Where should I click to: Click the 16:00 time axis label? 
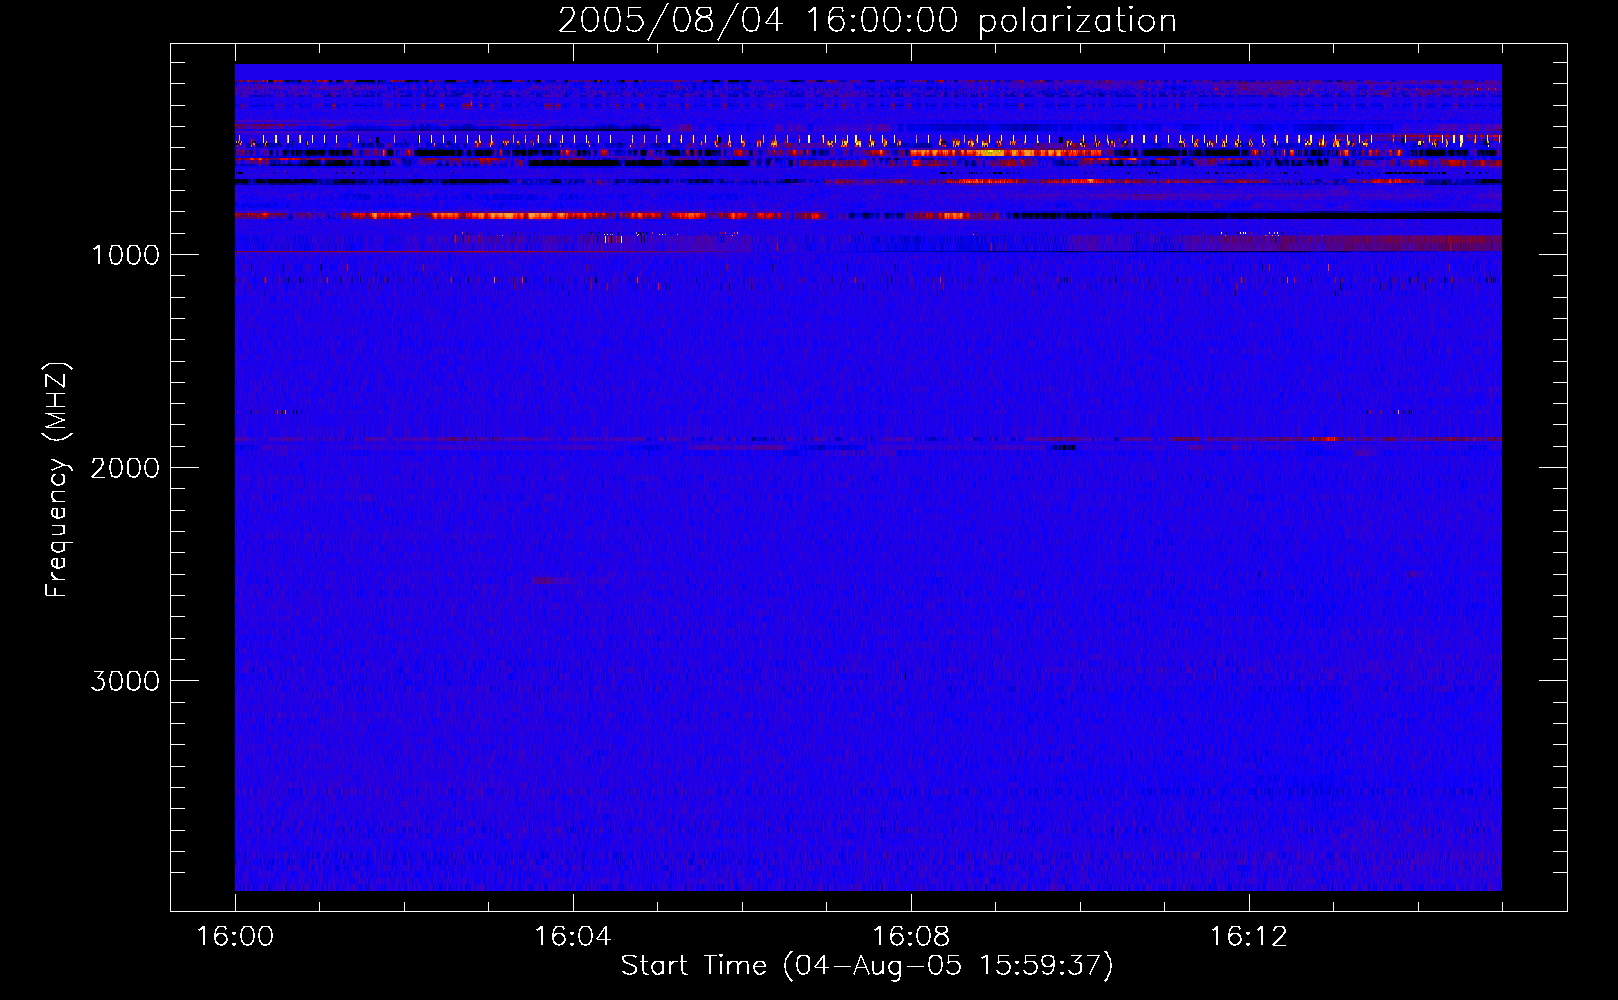coord(235,937)
